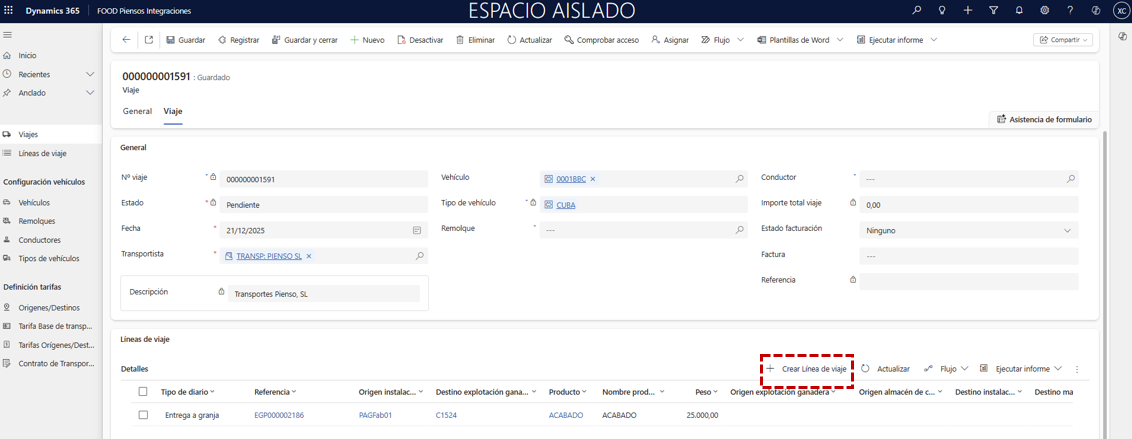Click lookup search icon in Conductor field
The image size is (1132, 439).
1070,179
